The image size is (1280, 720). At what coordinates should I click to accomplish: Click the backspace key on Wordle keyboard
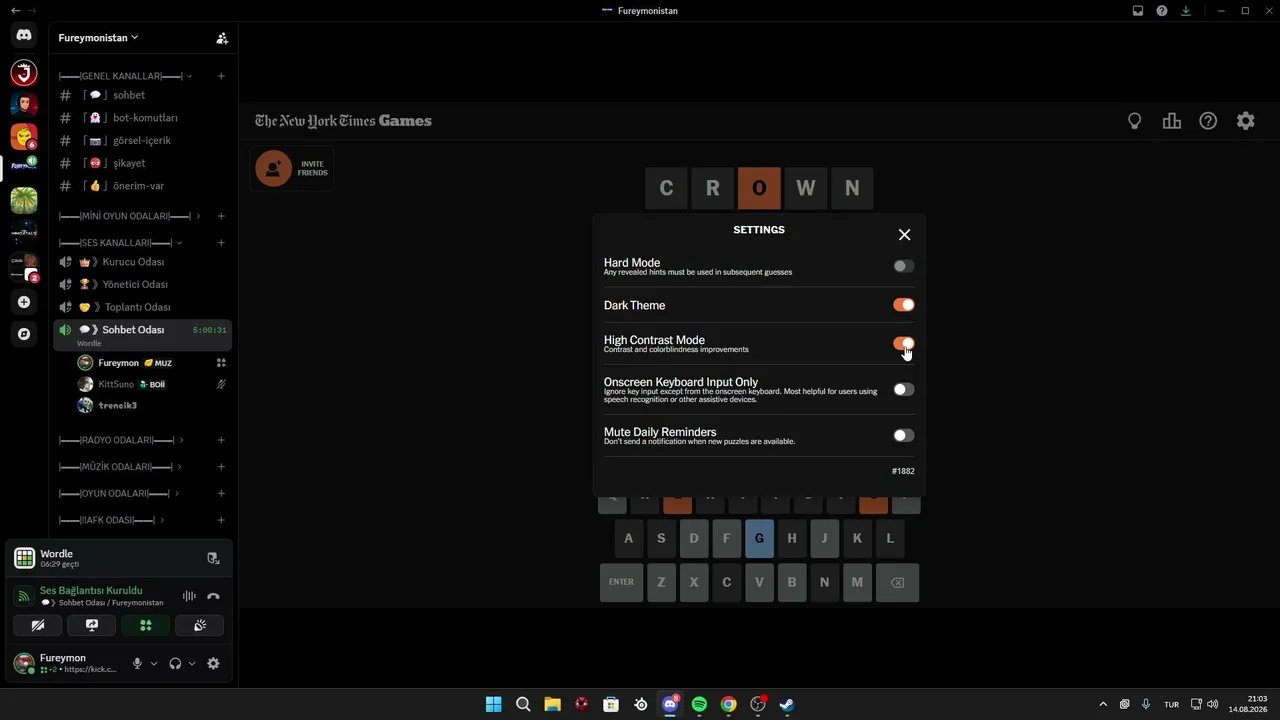click(x=897, y=583)
